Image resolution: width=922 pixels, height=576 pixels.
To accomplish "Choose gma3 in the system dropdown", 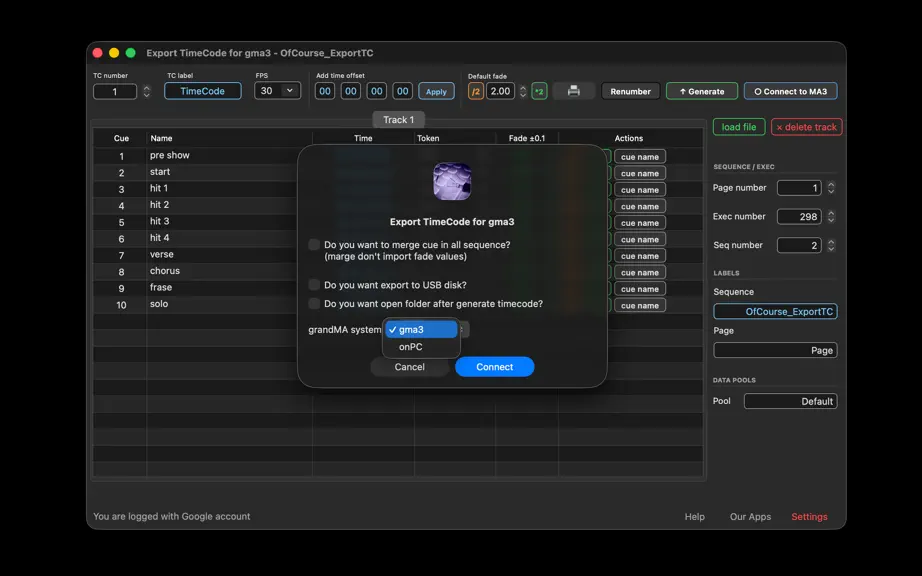I will coord(421,330).
